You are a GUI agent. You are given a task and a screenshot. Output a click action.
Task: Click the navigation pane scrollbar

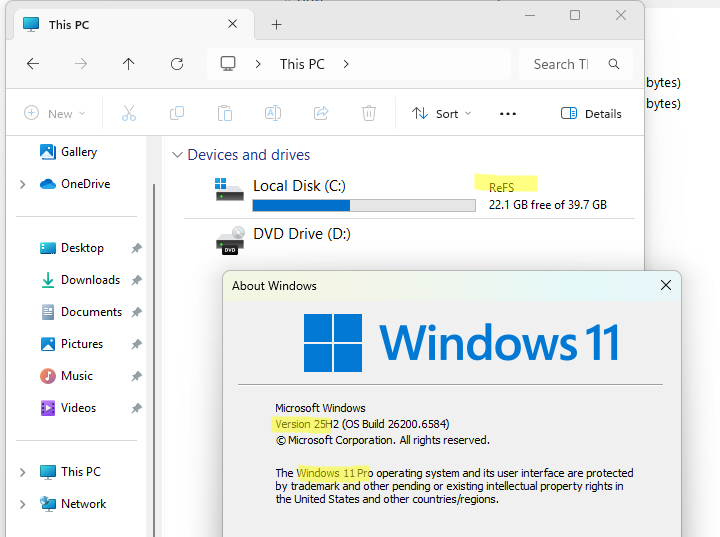pos(154,358)
